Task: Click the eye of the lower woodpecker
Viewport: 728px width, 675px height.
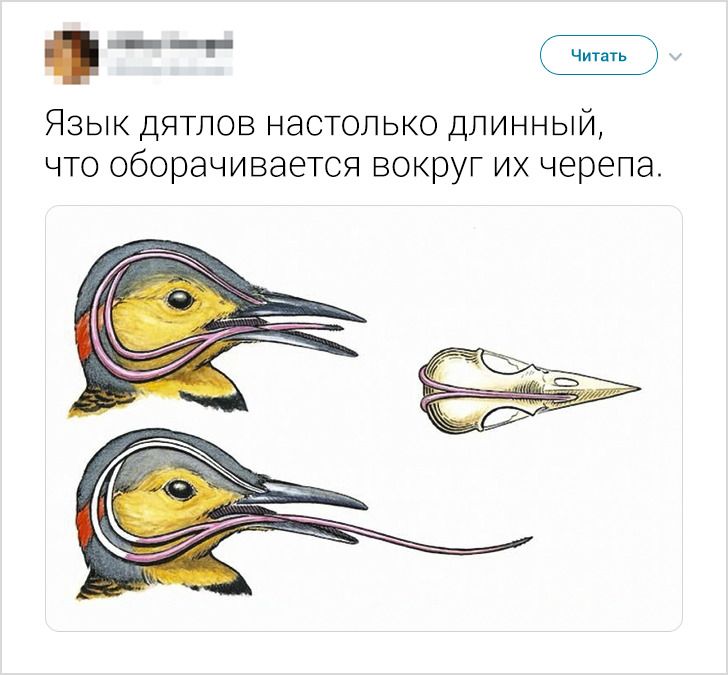Action: pyautogui.click(x=181, y=489)
